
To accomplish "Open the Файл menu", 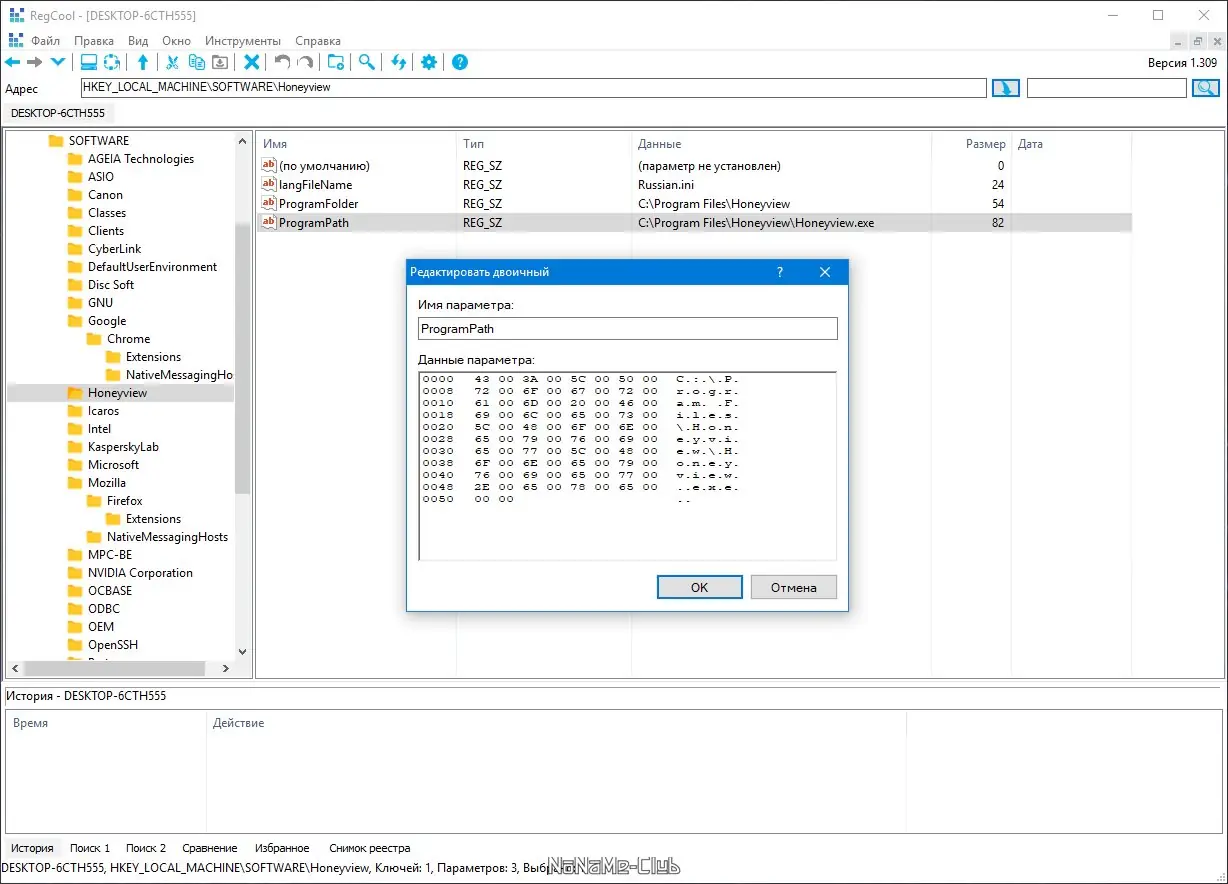I will [x=45, y=41].
